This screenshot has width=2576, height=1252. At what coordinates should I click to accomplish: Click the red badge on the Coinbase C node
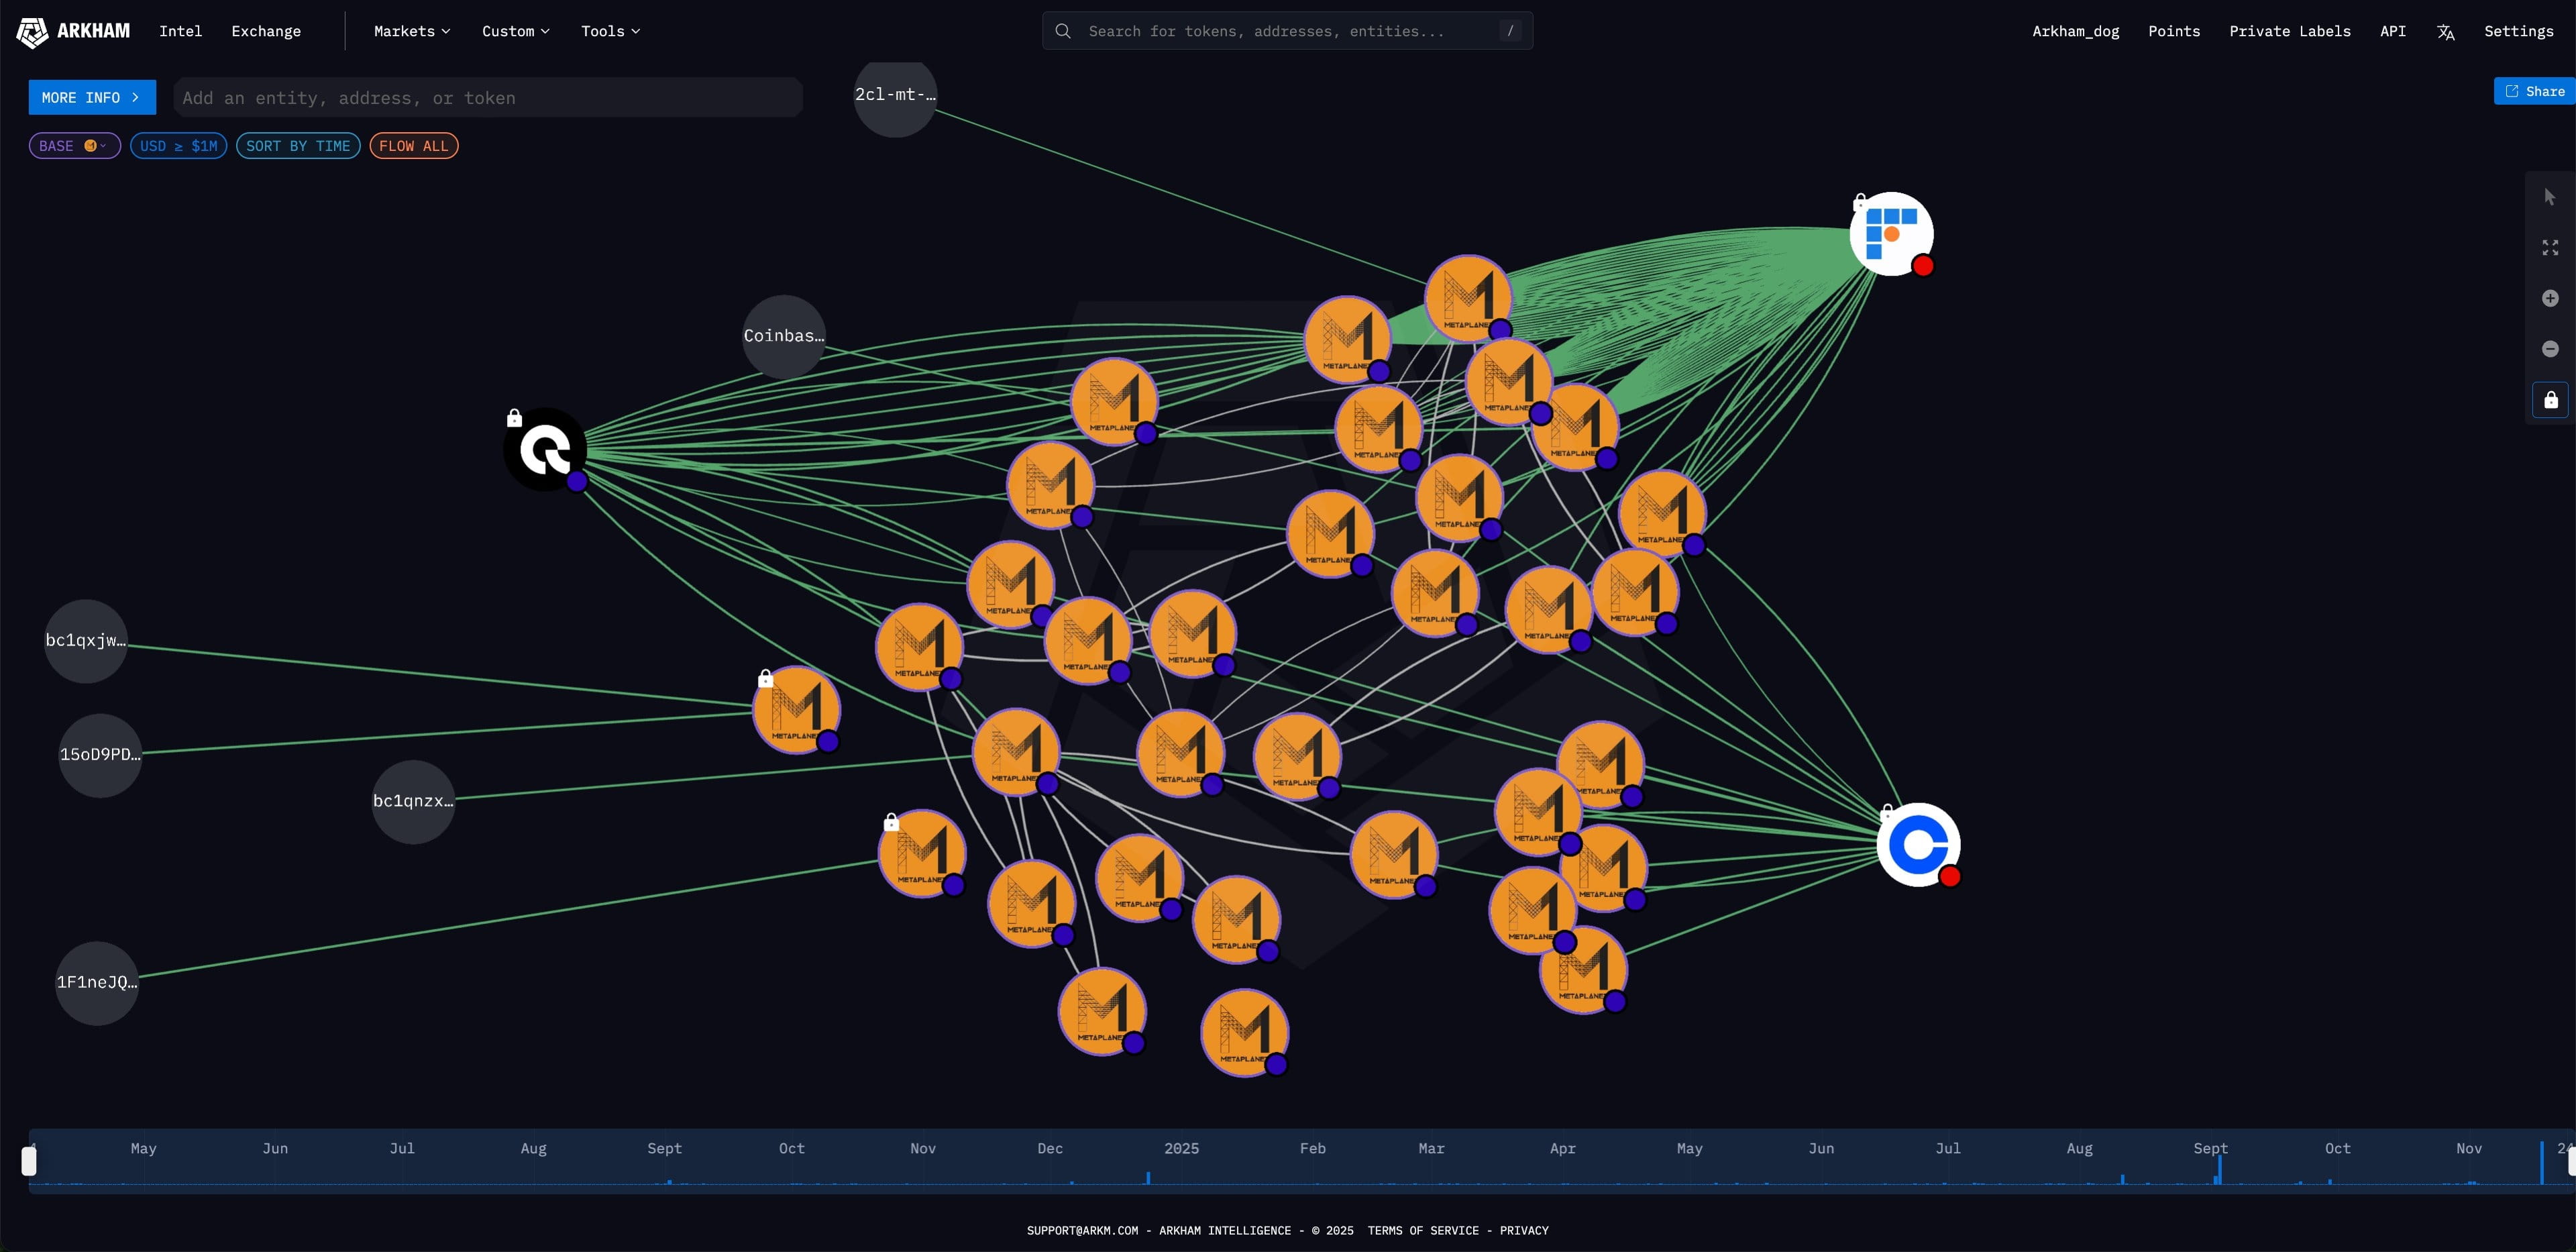(x=1950, y=877)
